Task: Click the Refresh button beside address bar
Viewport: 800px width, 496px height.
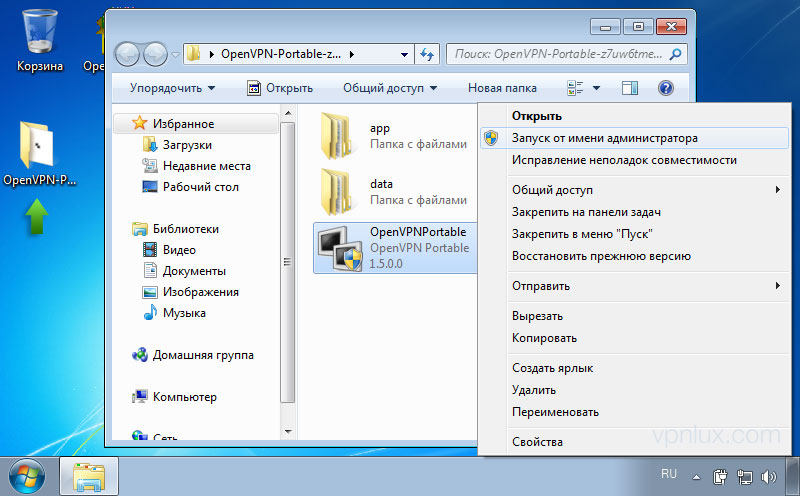Action: pos(427,54)
